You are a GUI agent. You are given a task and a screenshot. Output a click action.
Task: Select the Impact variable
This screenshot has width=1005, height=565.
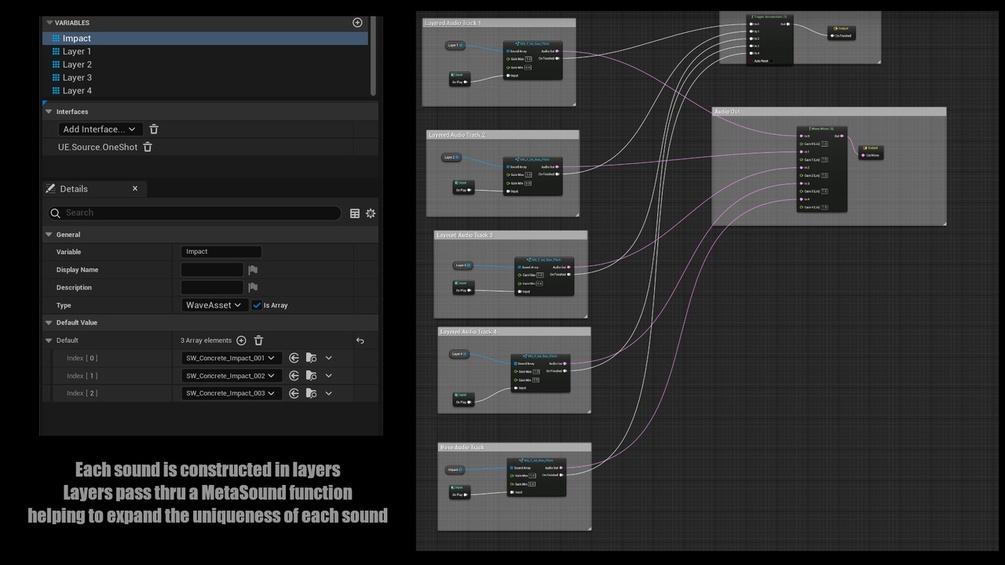205,38
